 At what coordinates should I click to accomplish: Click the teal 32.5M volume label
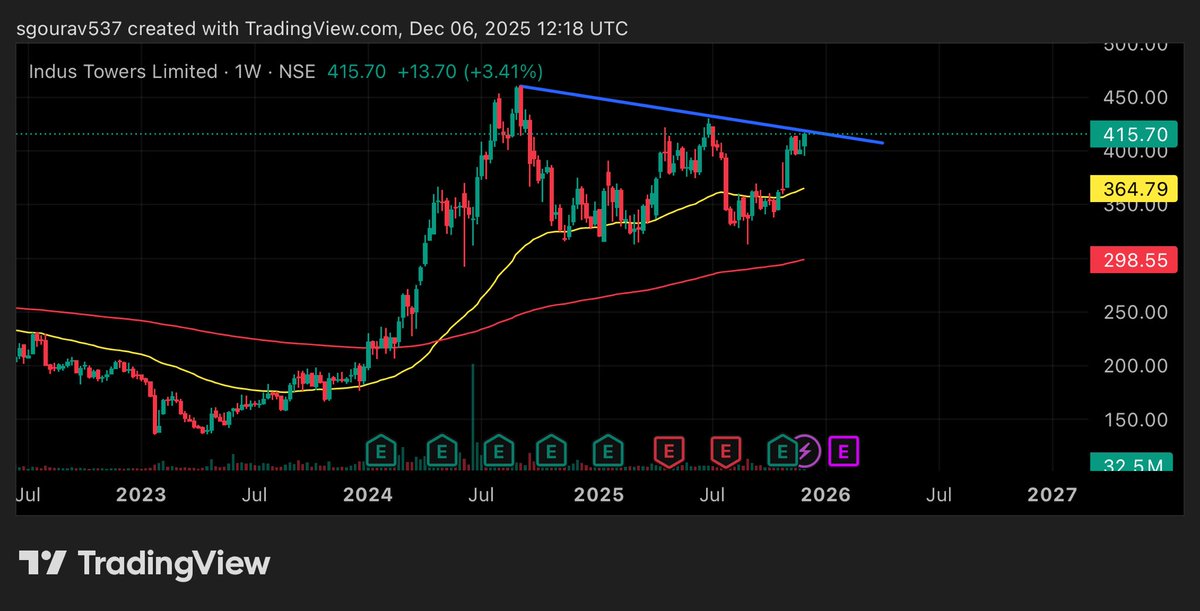1135,465
